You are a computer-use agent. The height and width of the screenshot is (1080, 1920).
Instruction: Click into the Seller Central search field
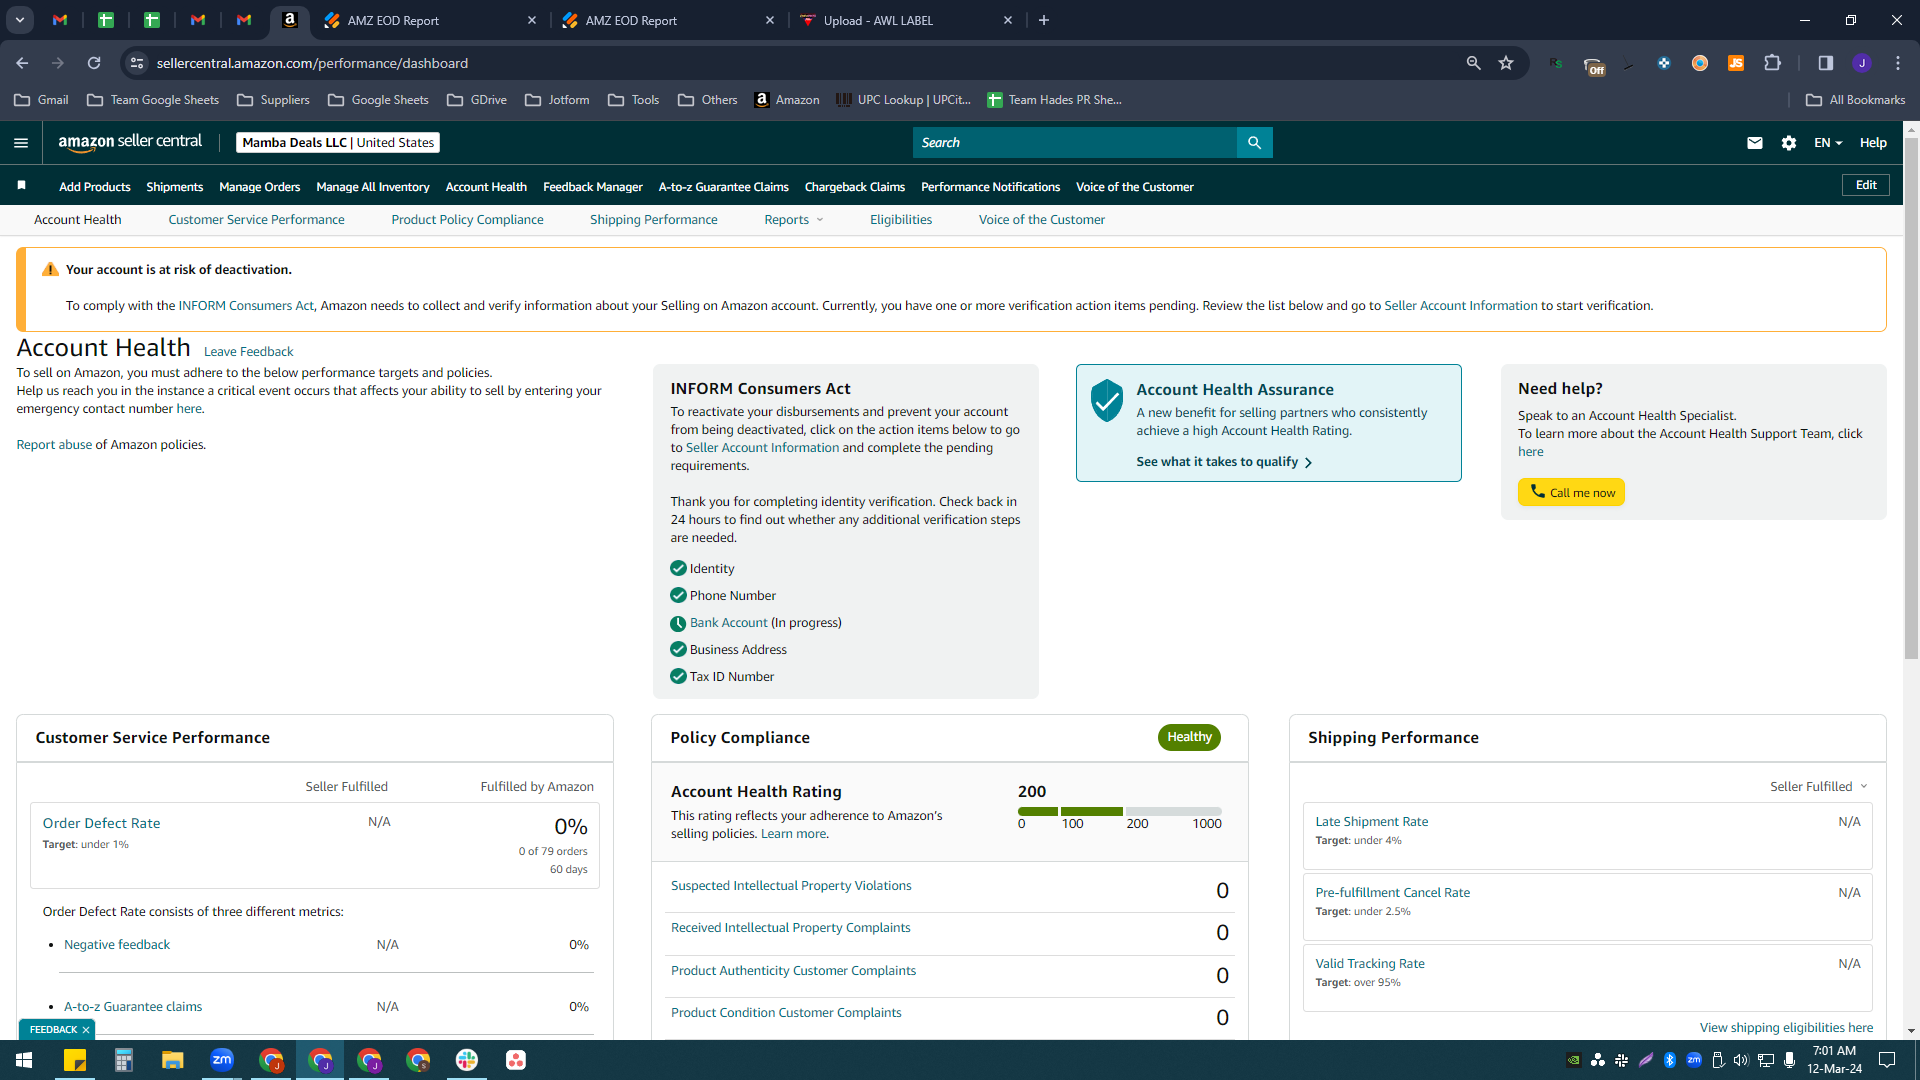[x=1074, y=143]
